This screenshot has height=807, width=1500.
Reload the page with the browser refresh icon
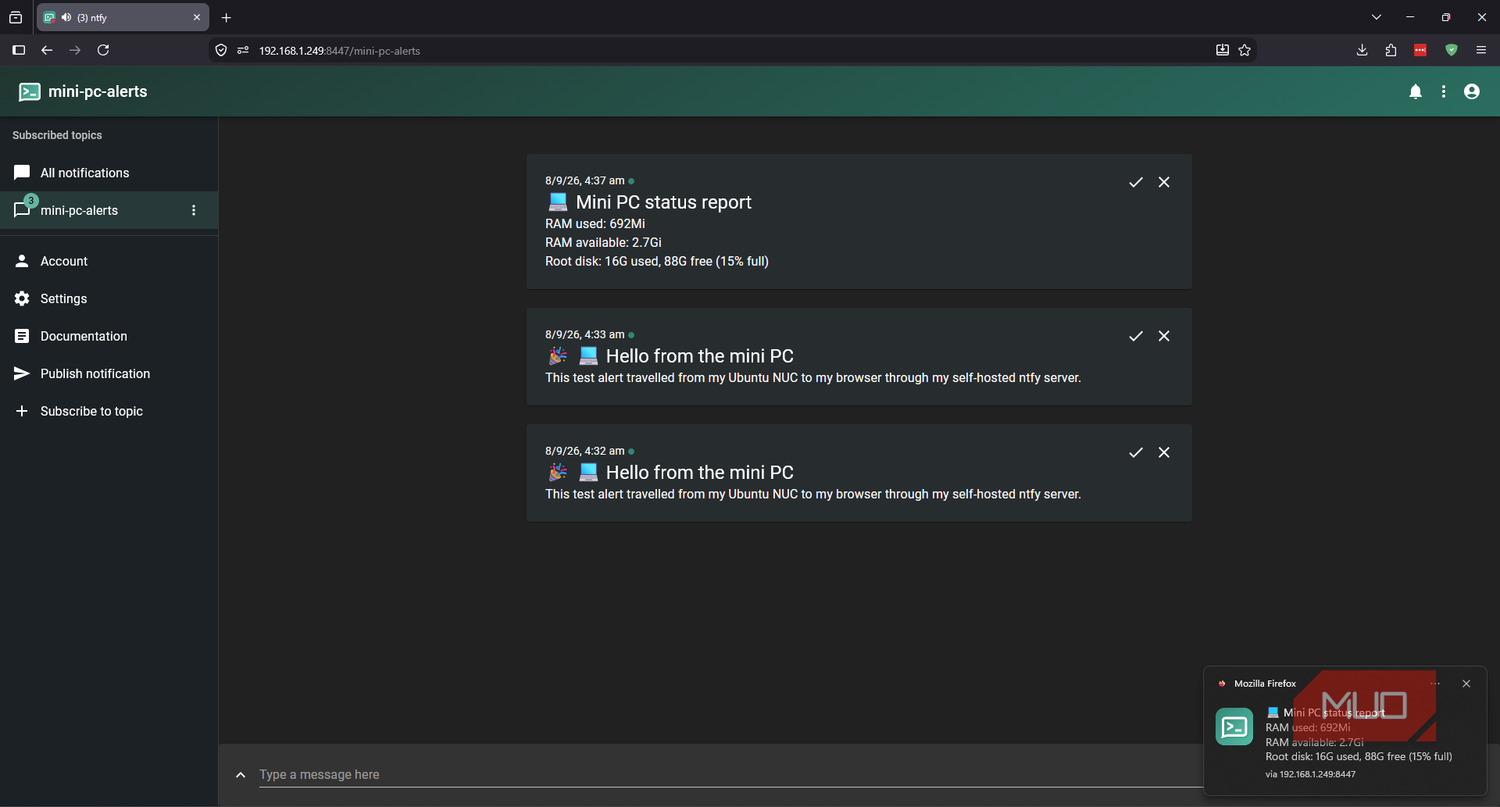tap(103, 50)
